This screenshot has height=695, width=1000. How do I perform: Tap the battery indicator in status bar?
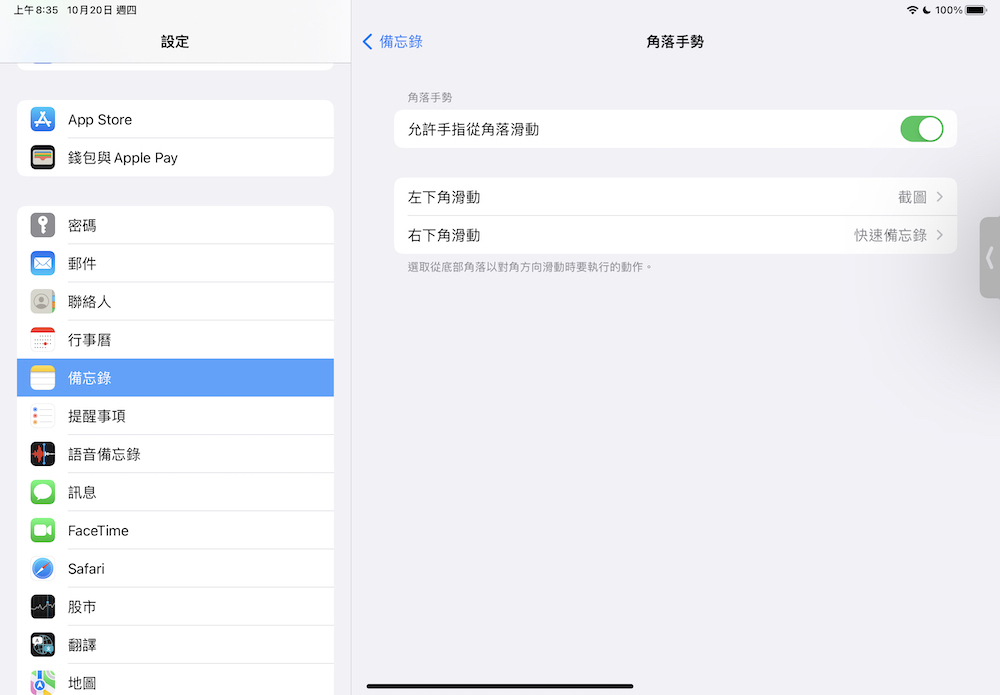pyautogui.click(x=975, y=10)
